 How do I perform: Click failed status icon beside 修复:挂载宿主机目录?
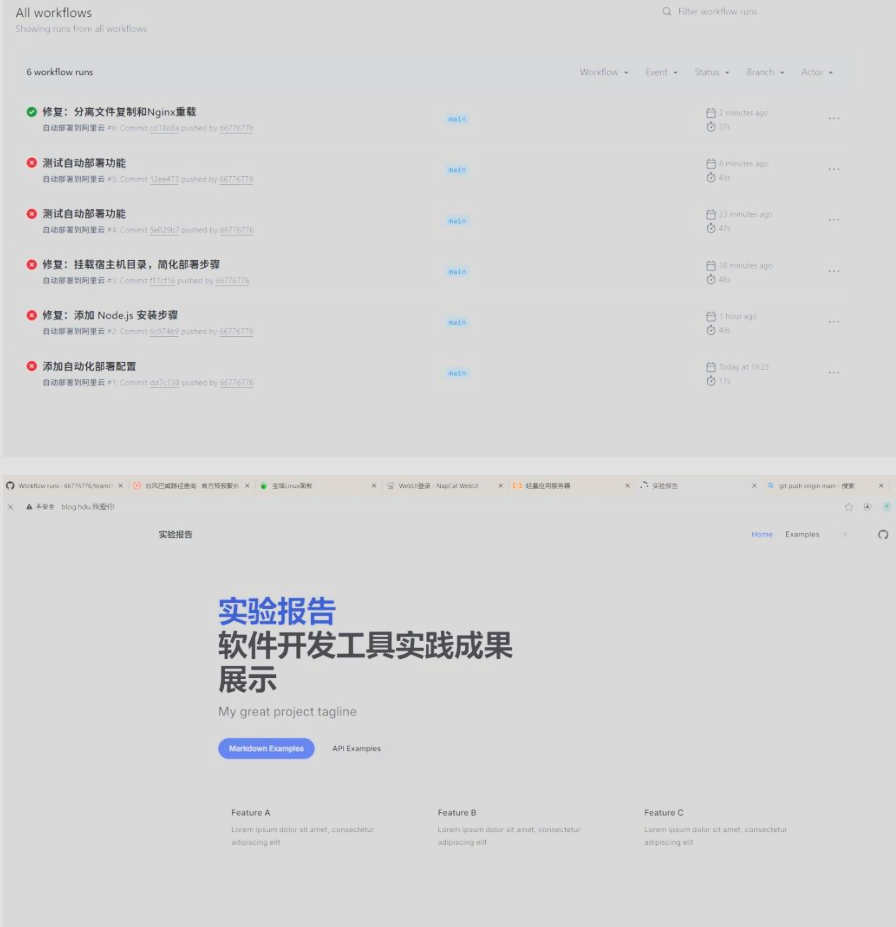[32, 264]
